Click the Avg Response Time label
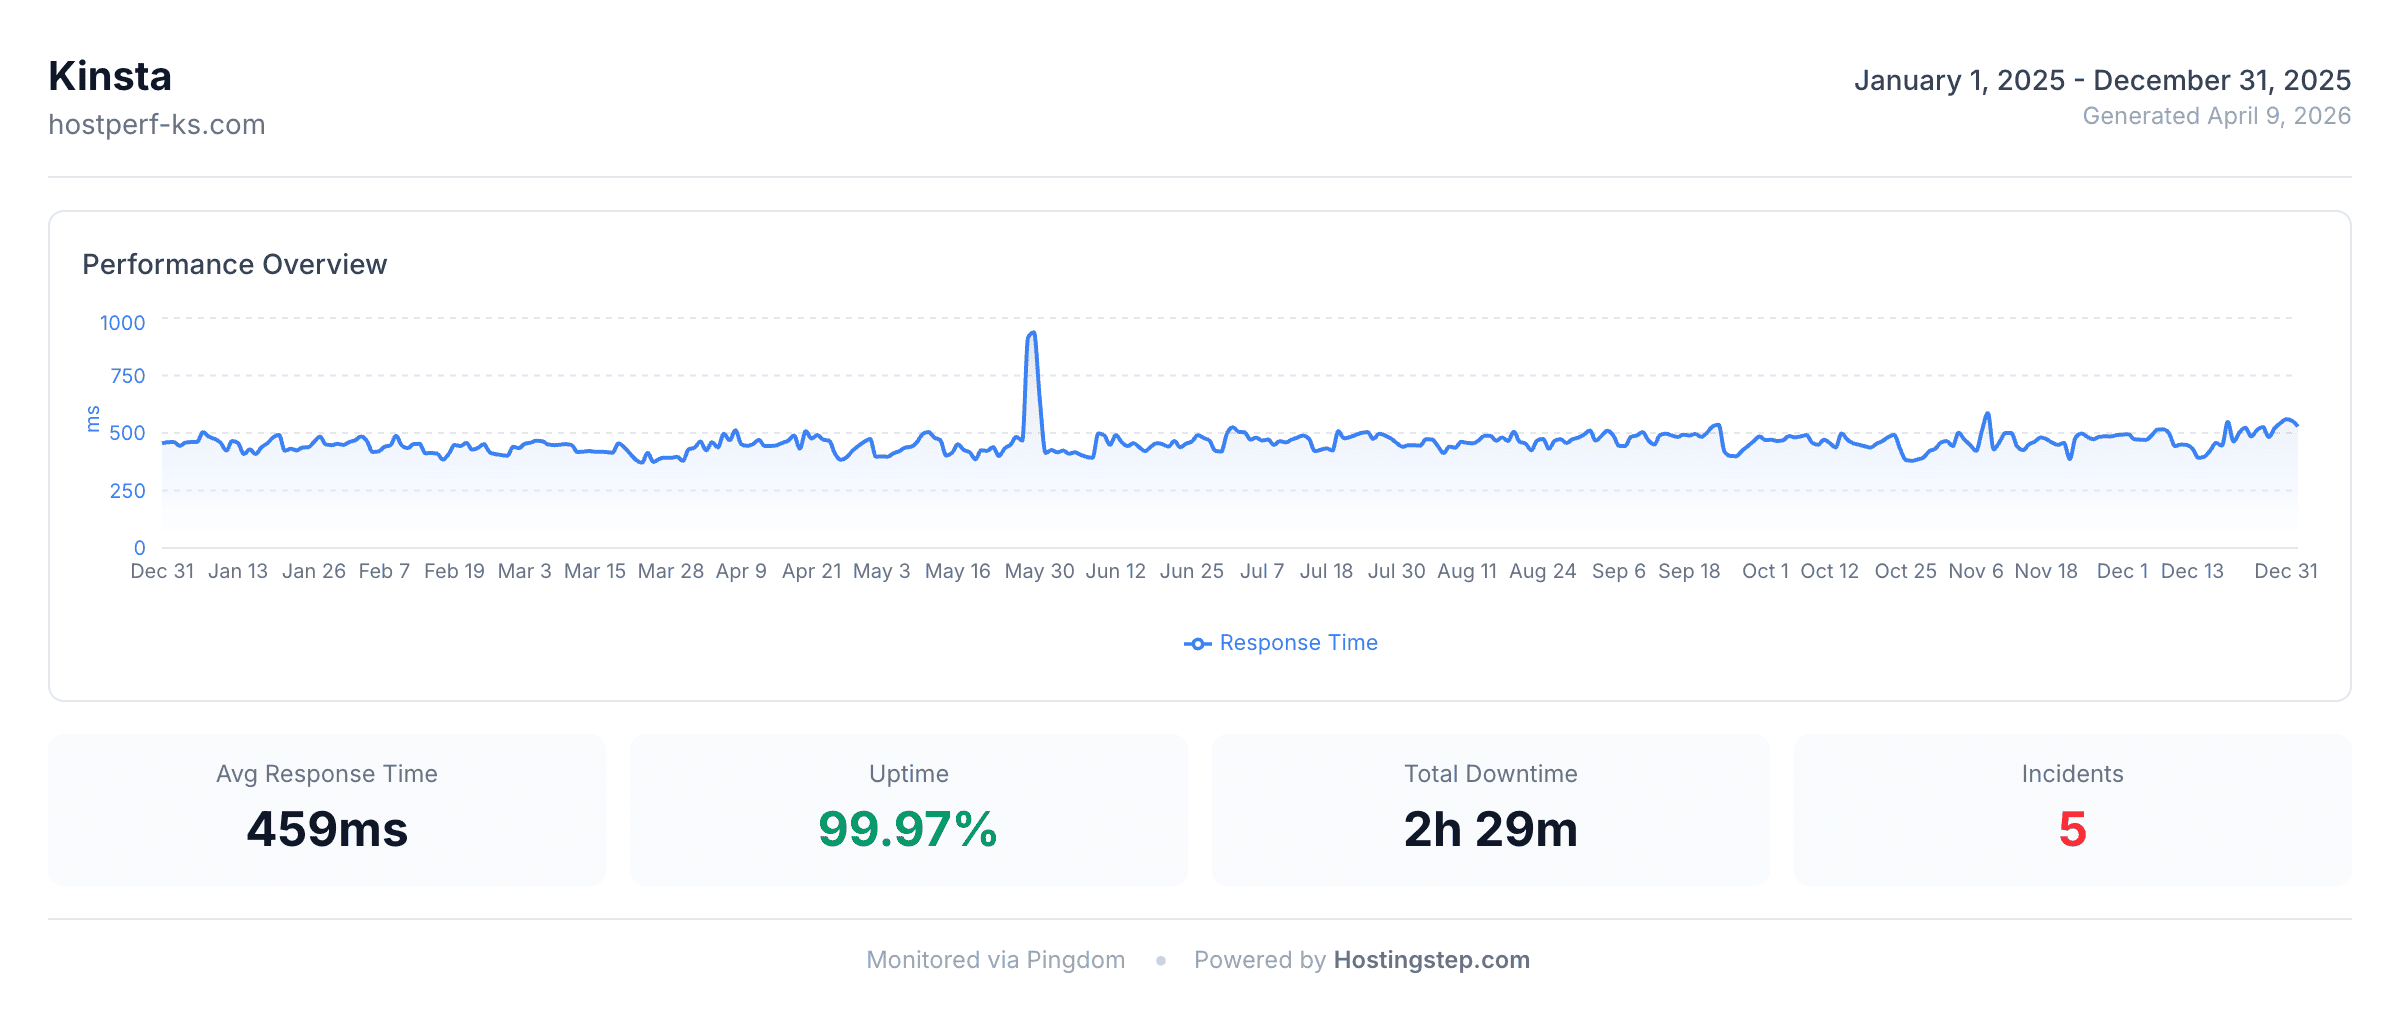This screenshot has height=1032, width=2400. point(327,774)
